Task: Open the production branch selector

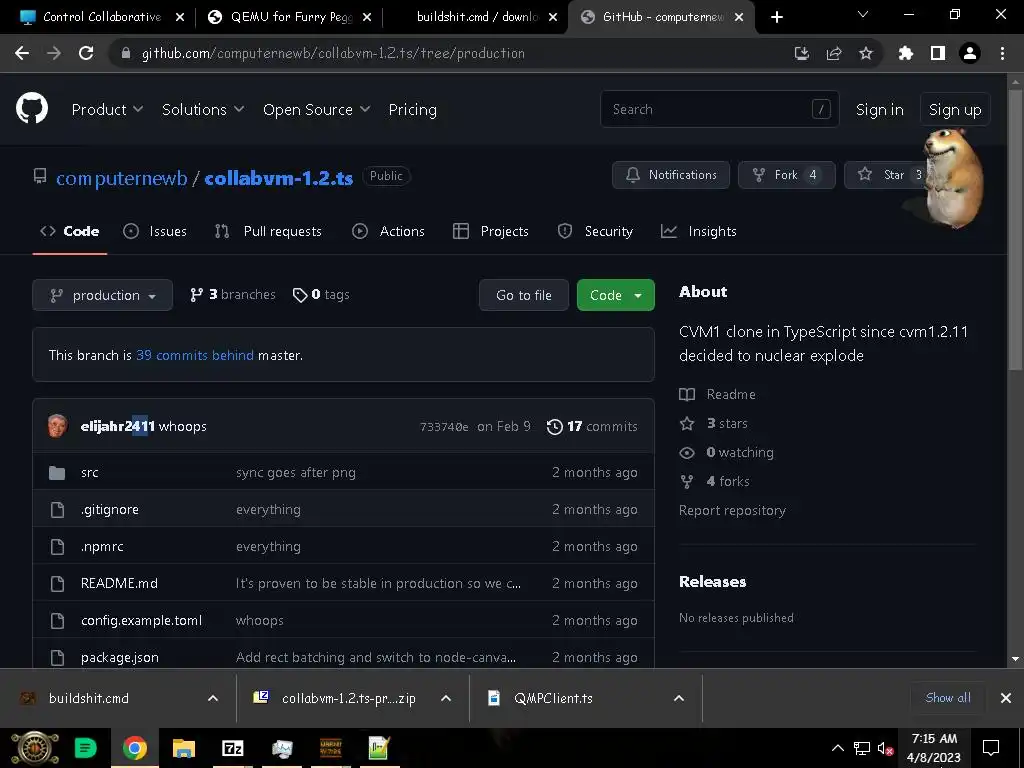Action: tap(103, 295)
